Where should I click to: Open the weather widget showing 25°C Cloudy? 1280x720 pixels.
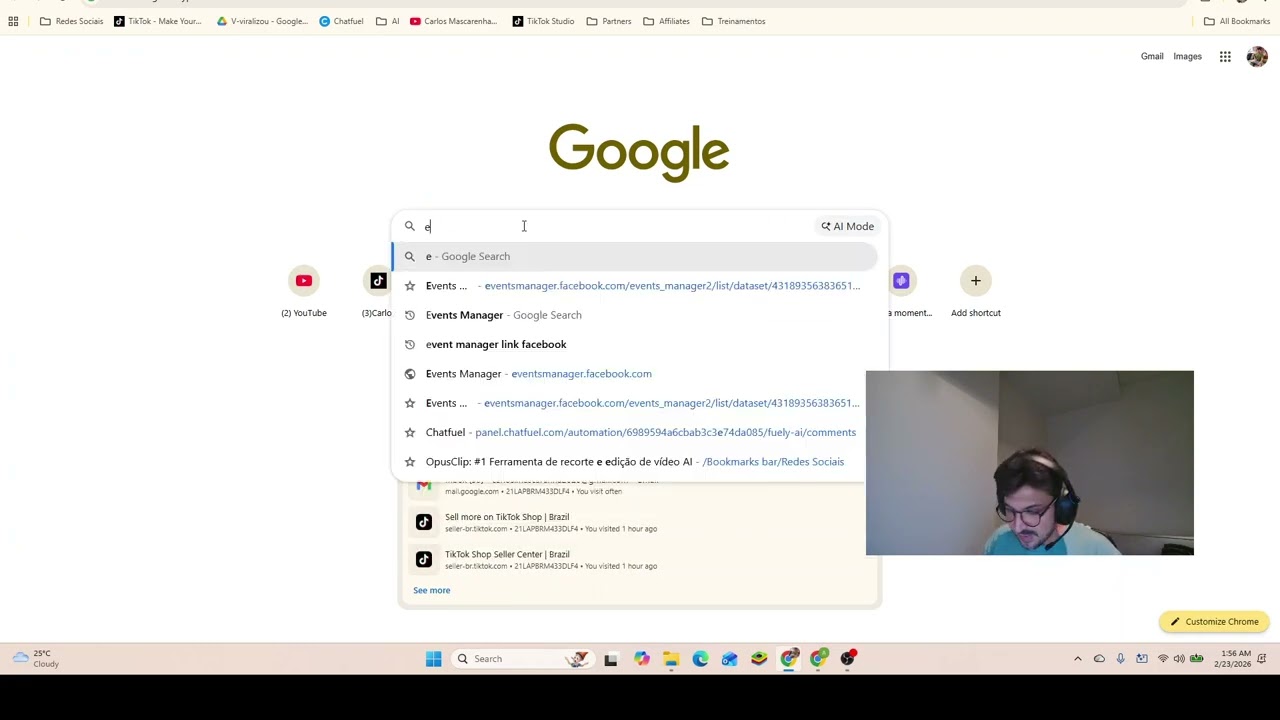(x=36, y=658)
